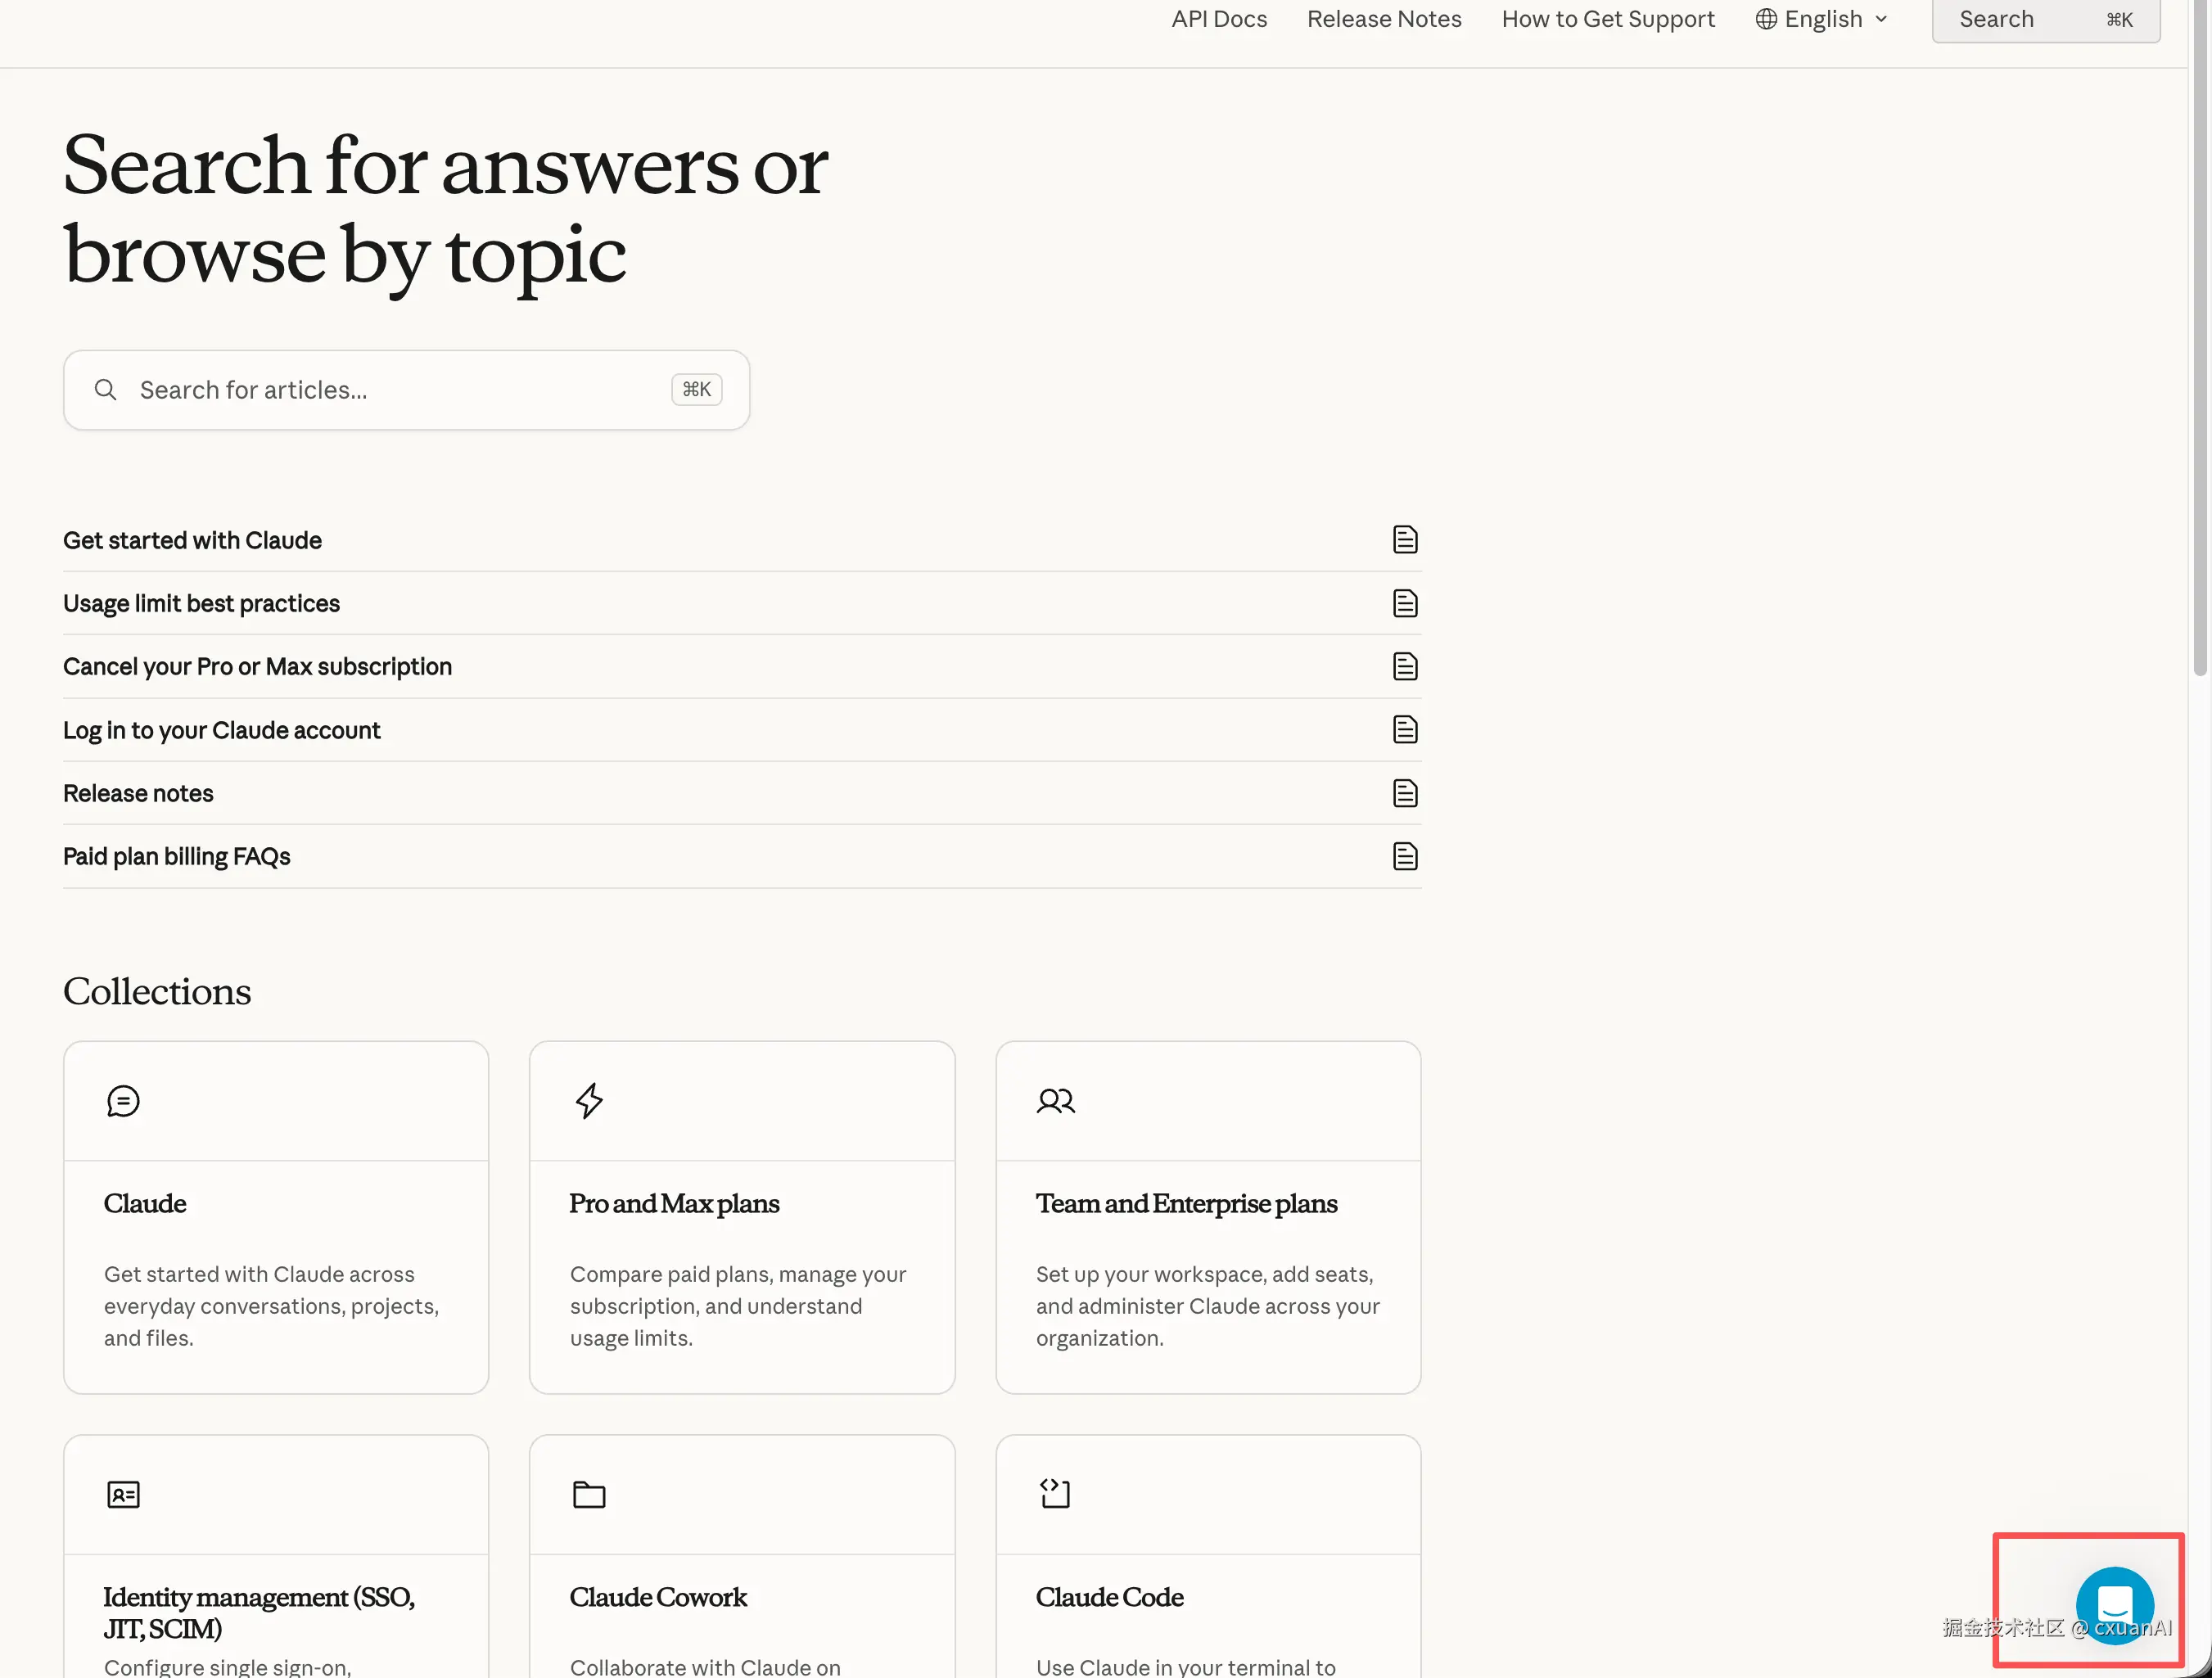Click the folder icon on Claude Cowork card
The height and width of the screenshot is (1678, 2212).
pos(589,1494)
